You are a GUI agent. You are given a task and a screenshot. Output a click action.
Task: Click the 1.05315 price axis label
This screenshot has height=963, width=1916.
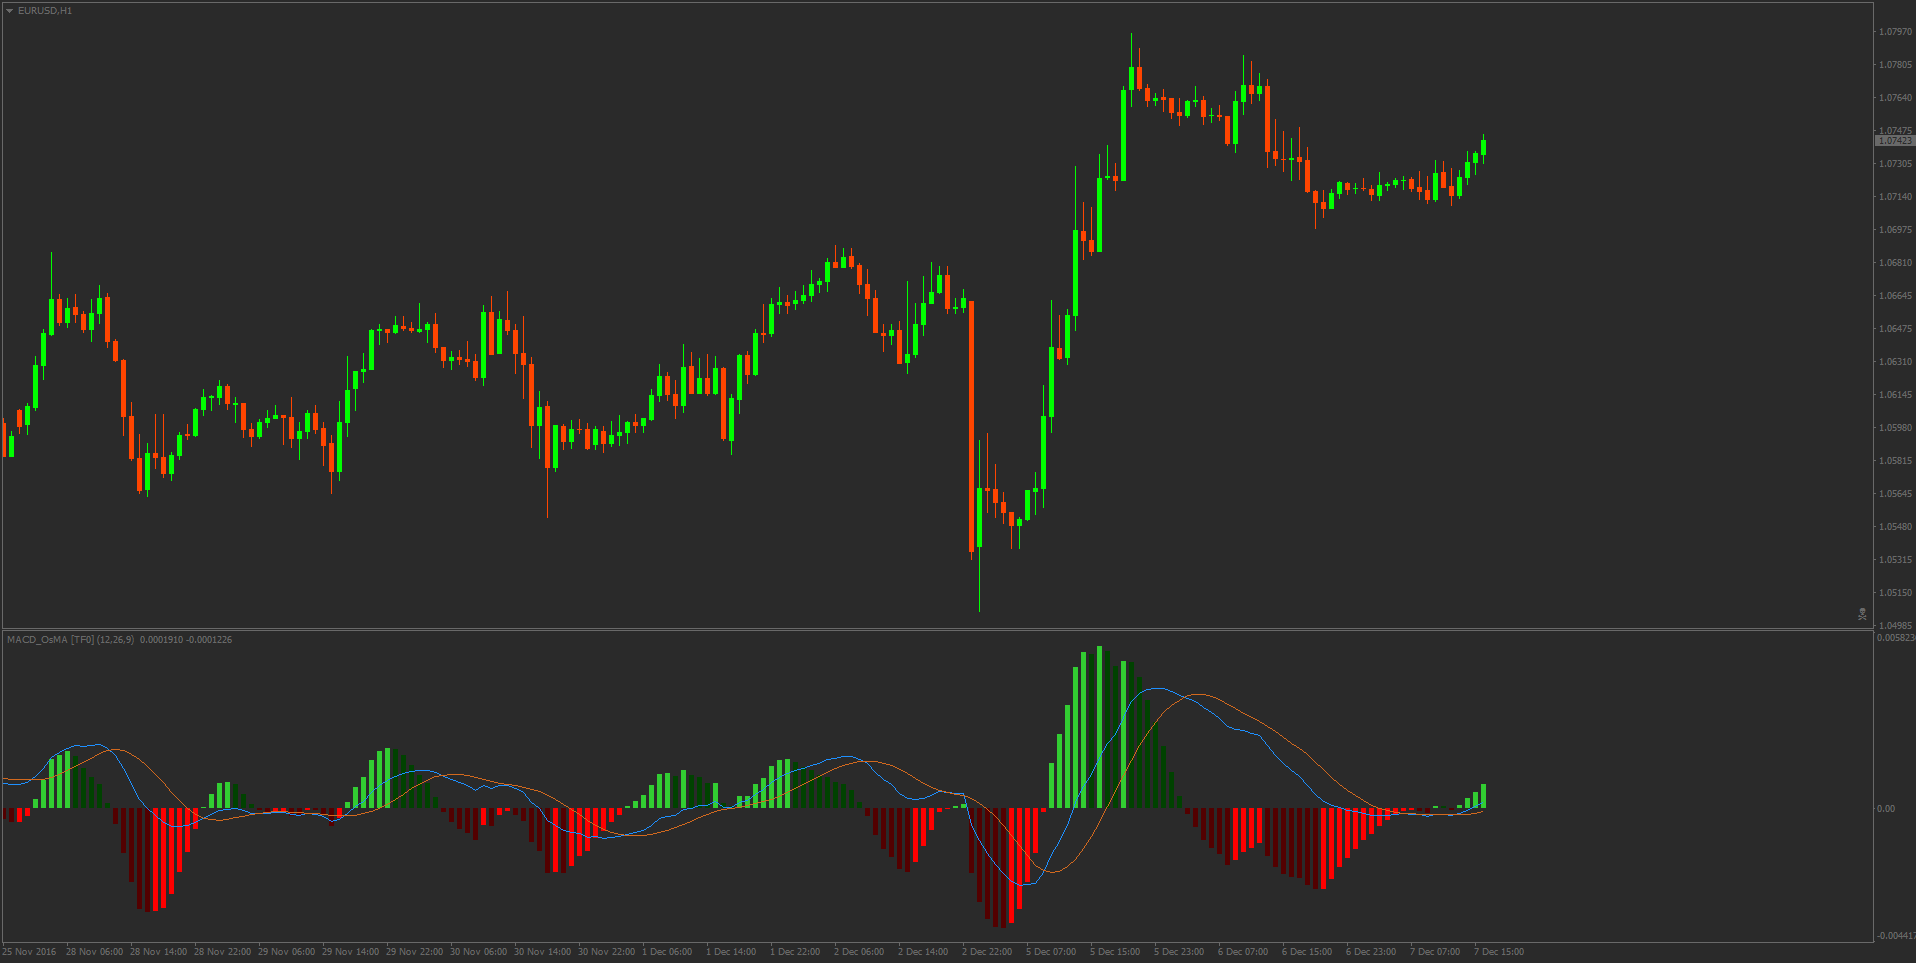tap(1895, 560)
